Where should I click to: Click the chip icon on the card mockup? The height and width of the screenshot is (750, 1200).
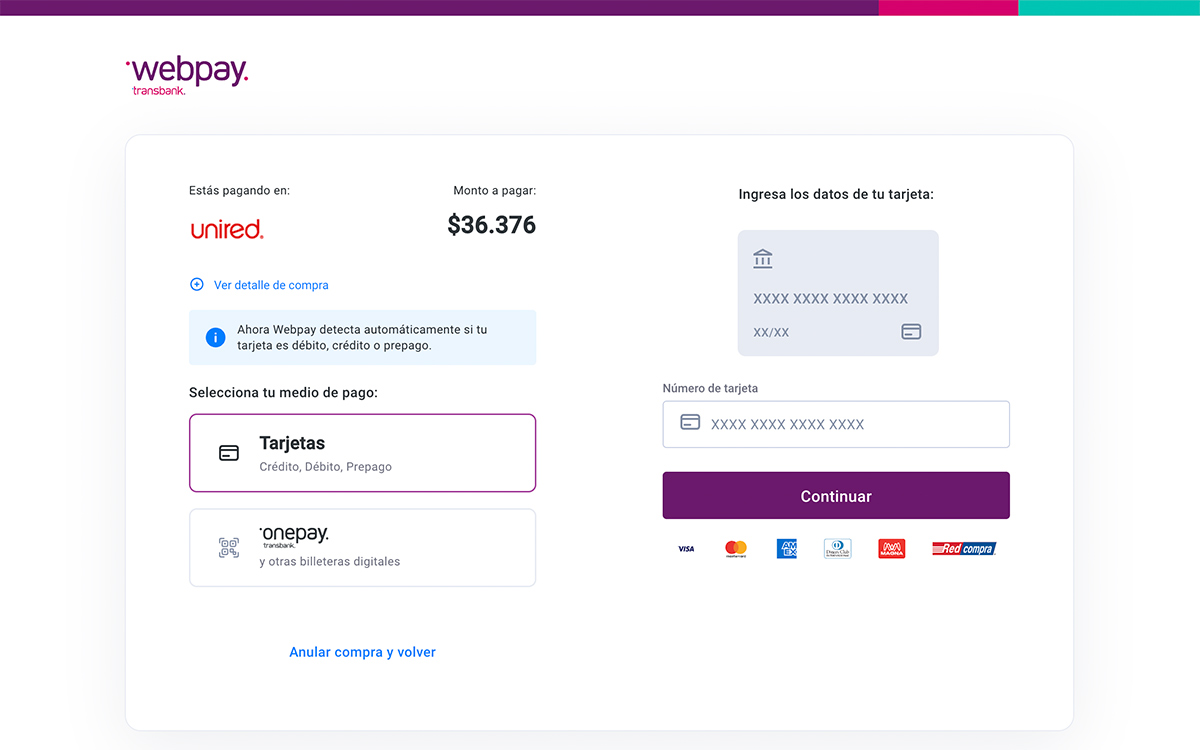911,331
